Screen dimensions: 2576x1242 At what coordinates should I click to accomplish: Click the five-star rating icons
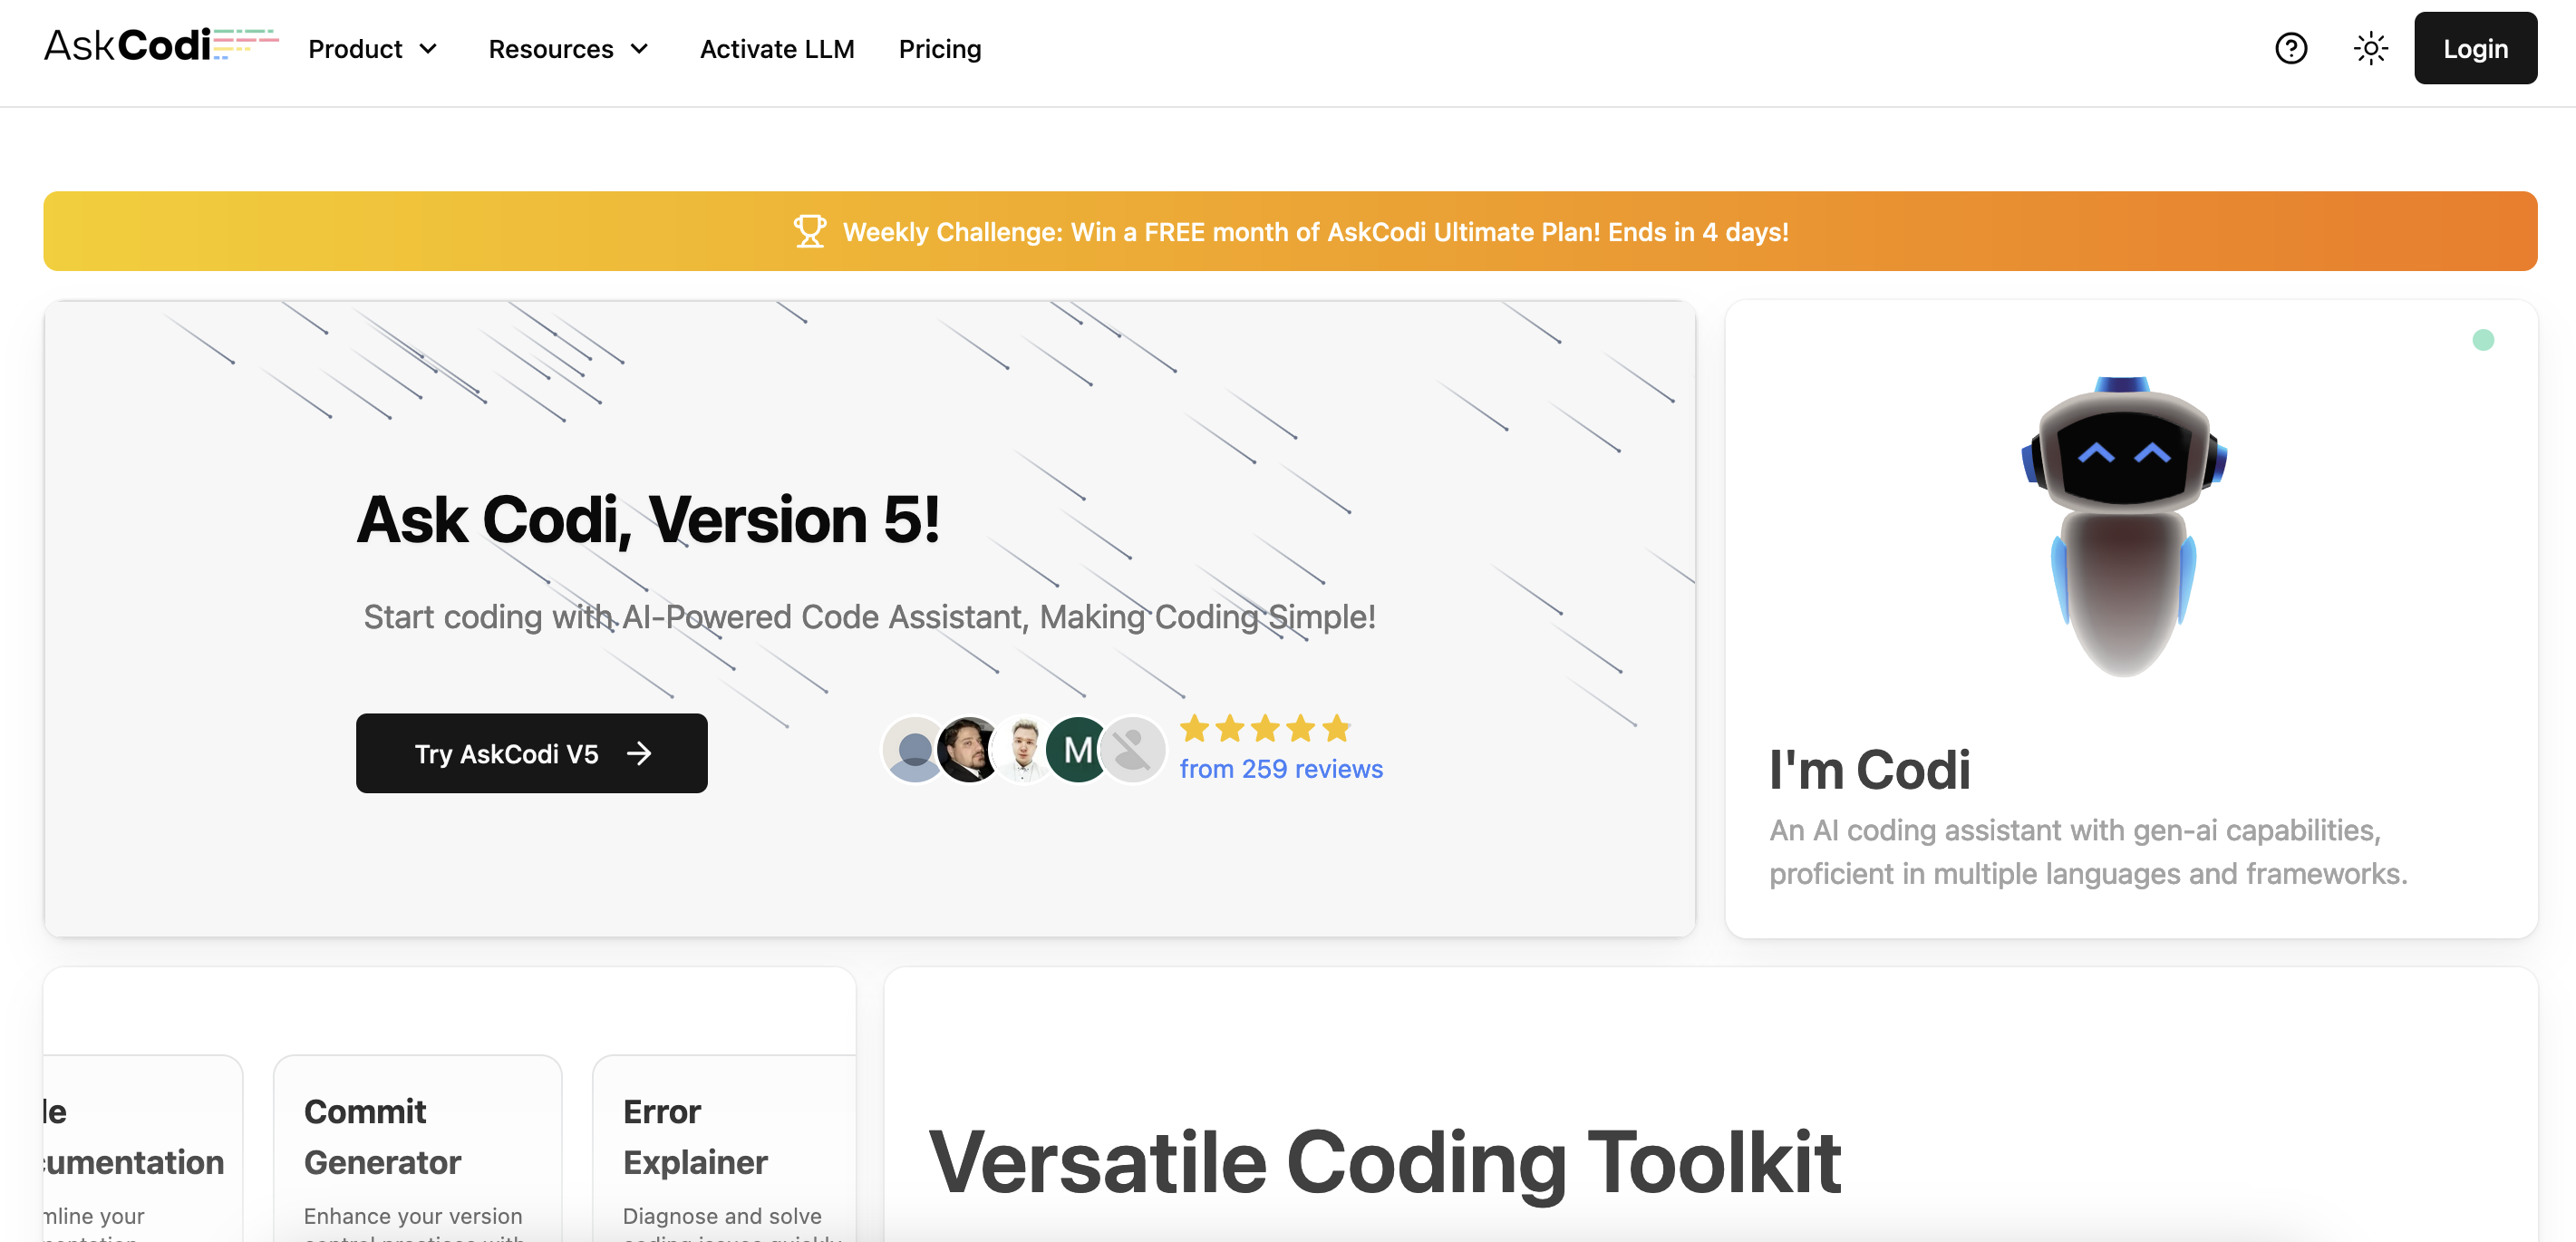click(1265, 728)
